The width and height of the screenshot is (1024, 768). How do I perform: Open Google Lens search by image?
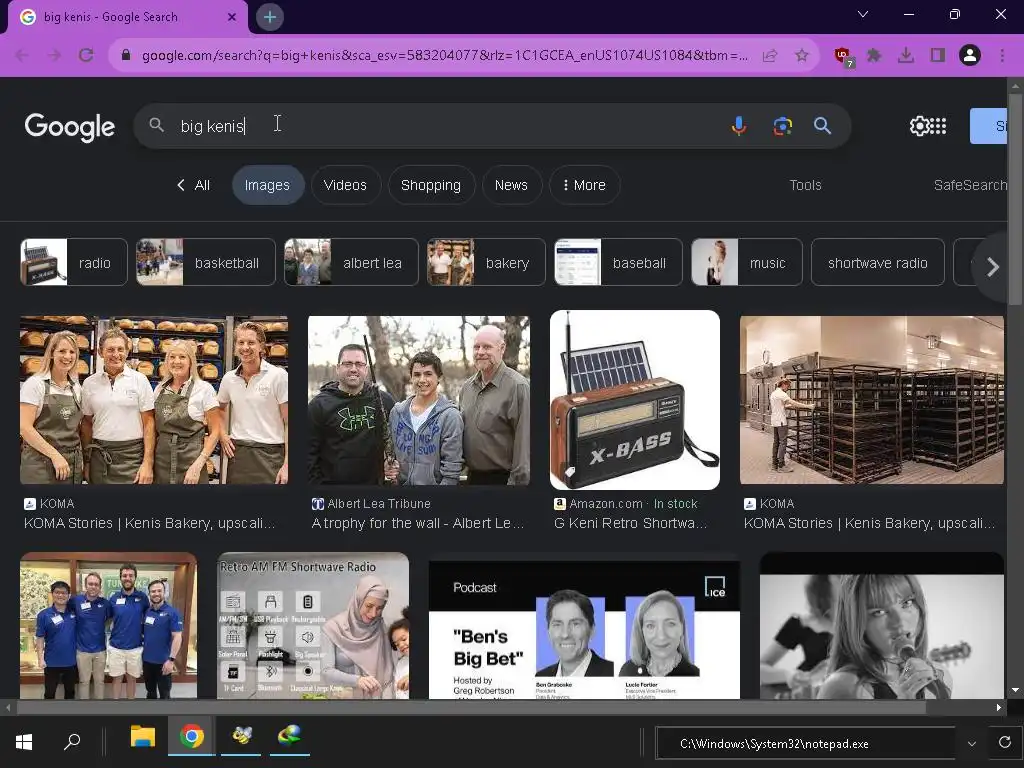(782, 125)
